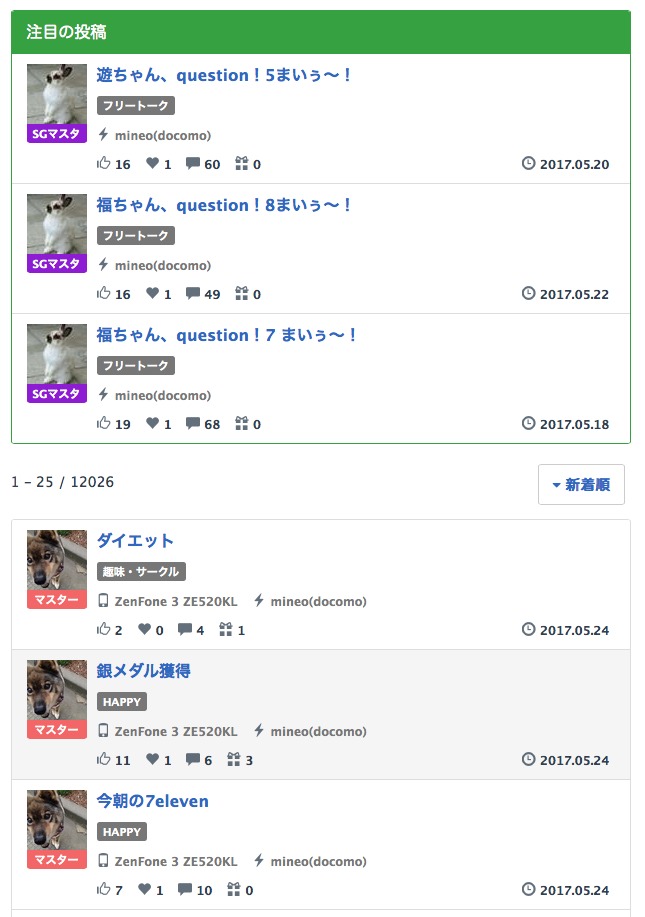Image resolution: width=645 pixels, height=917 pixels.
Task: Click ZenFone 3 ZE520KL on 銀メダル獲得 post
Action: (x=175, y=731)
